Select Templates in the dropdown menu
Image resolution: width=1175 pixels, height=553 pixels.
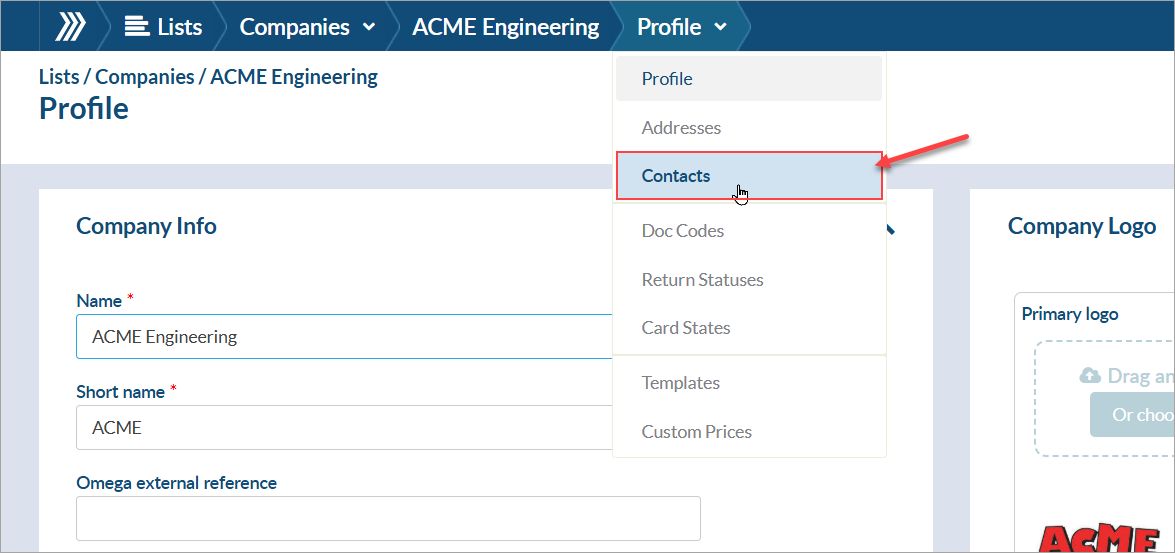681,383
